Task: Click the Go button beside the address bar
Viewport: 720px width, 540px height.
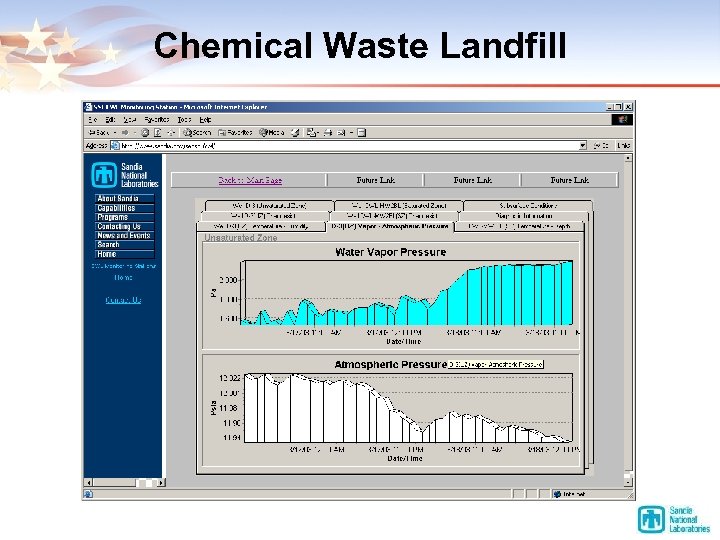Action: pyautogui.click(x=601, y=146)
